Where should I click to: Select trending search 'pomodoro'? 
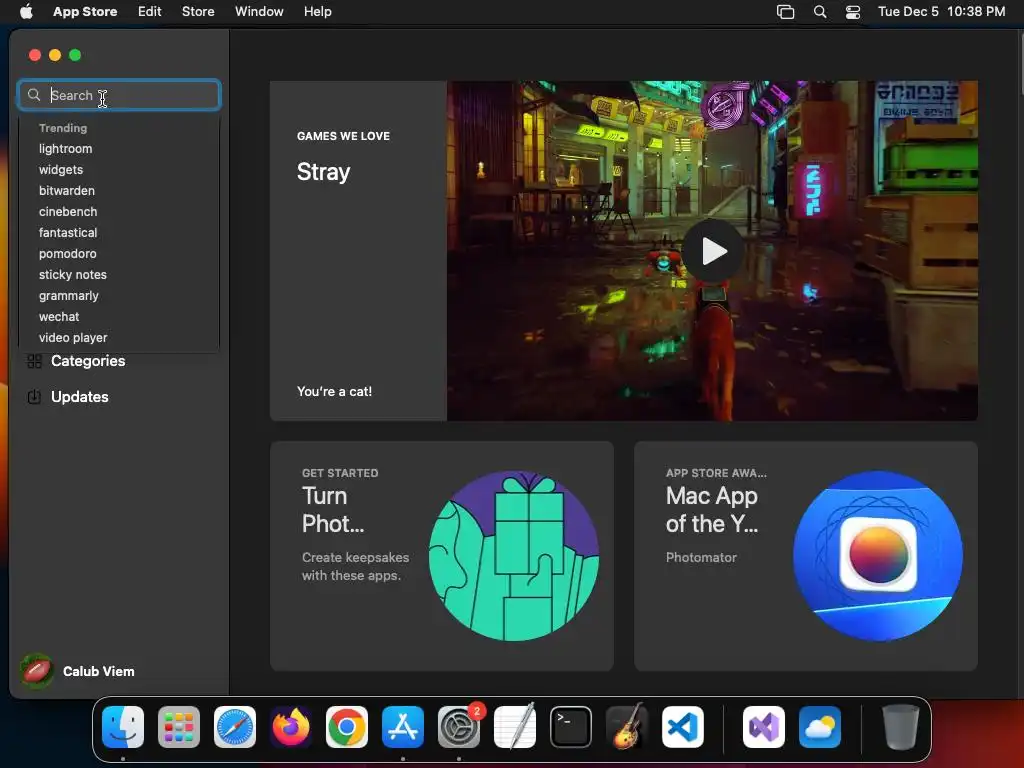click(x=67, y=253)
